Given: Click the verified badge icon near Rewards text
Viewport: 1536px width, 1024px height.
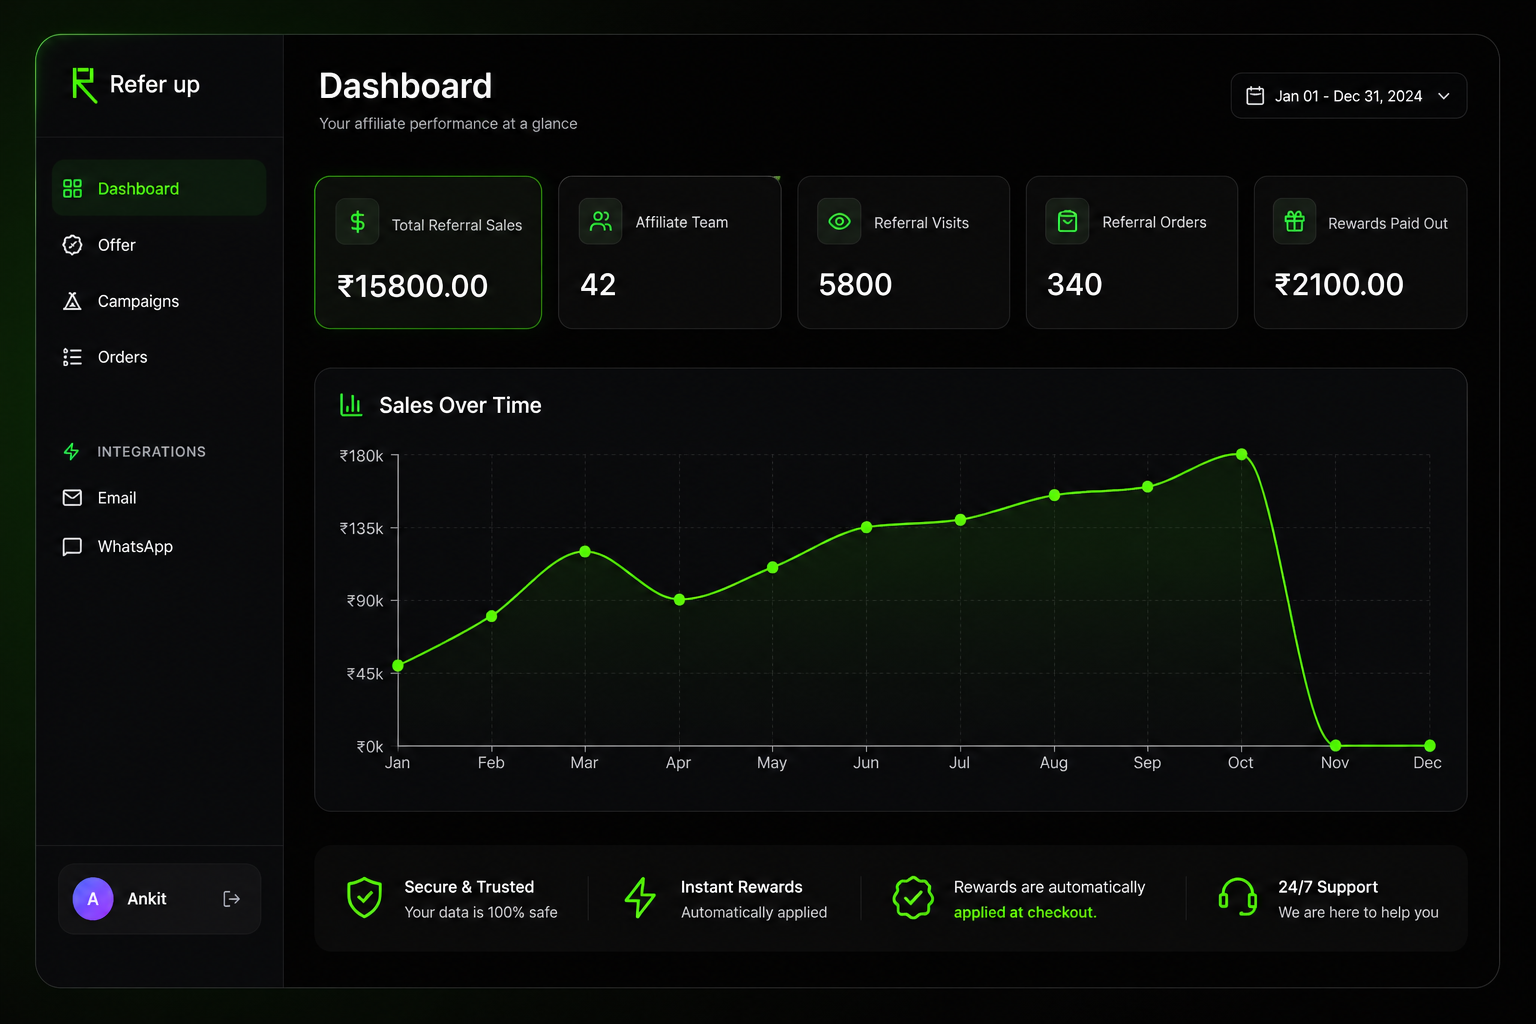Looking at the screenshot, I should pyautogui.click(x=913, y=898).
